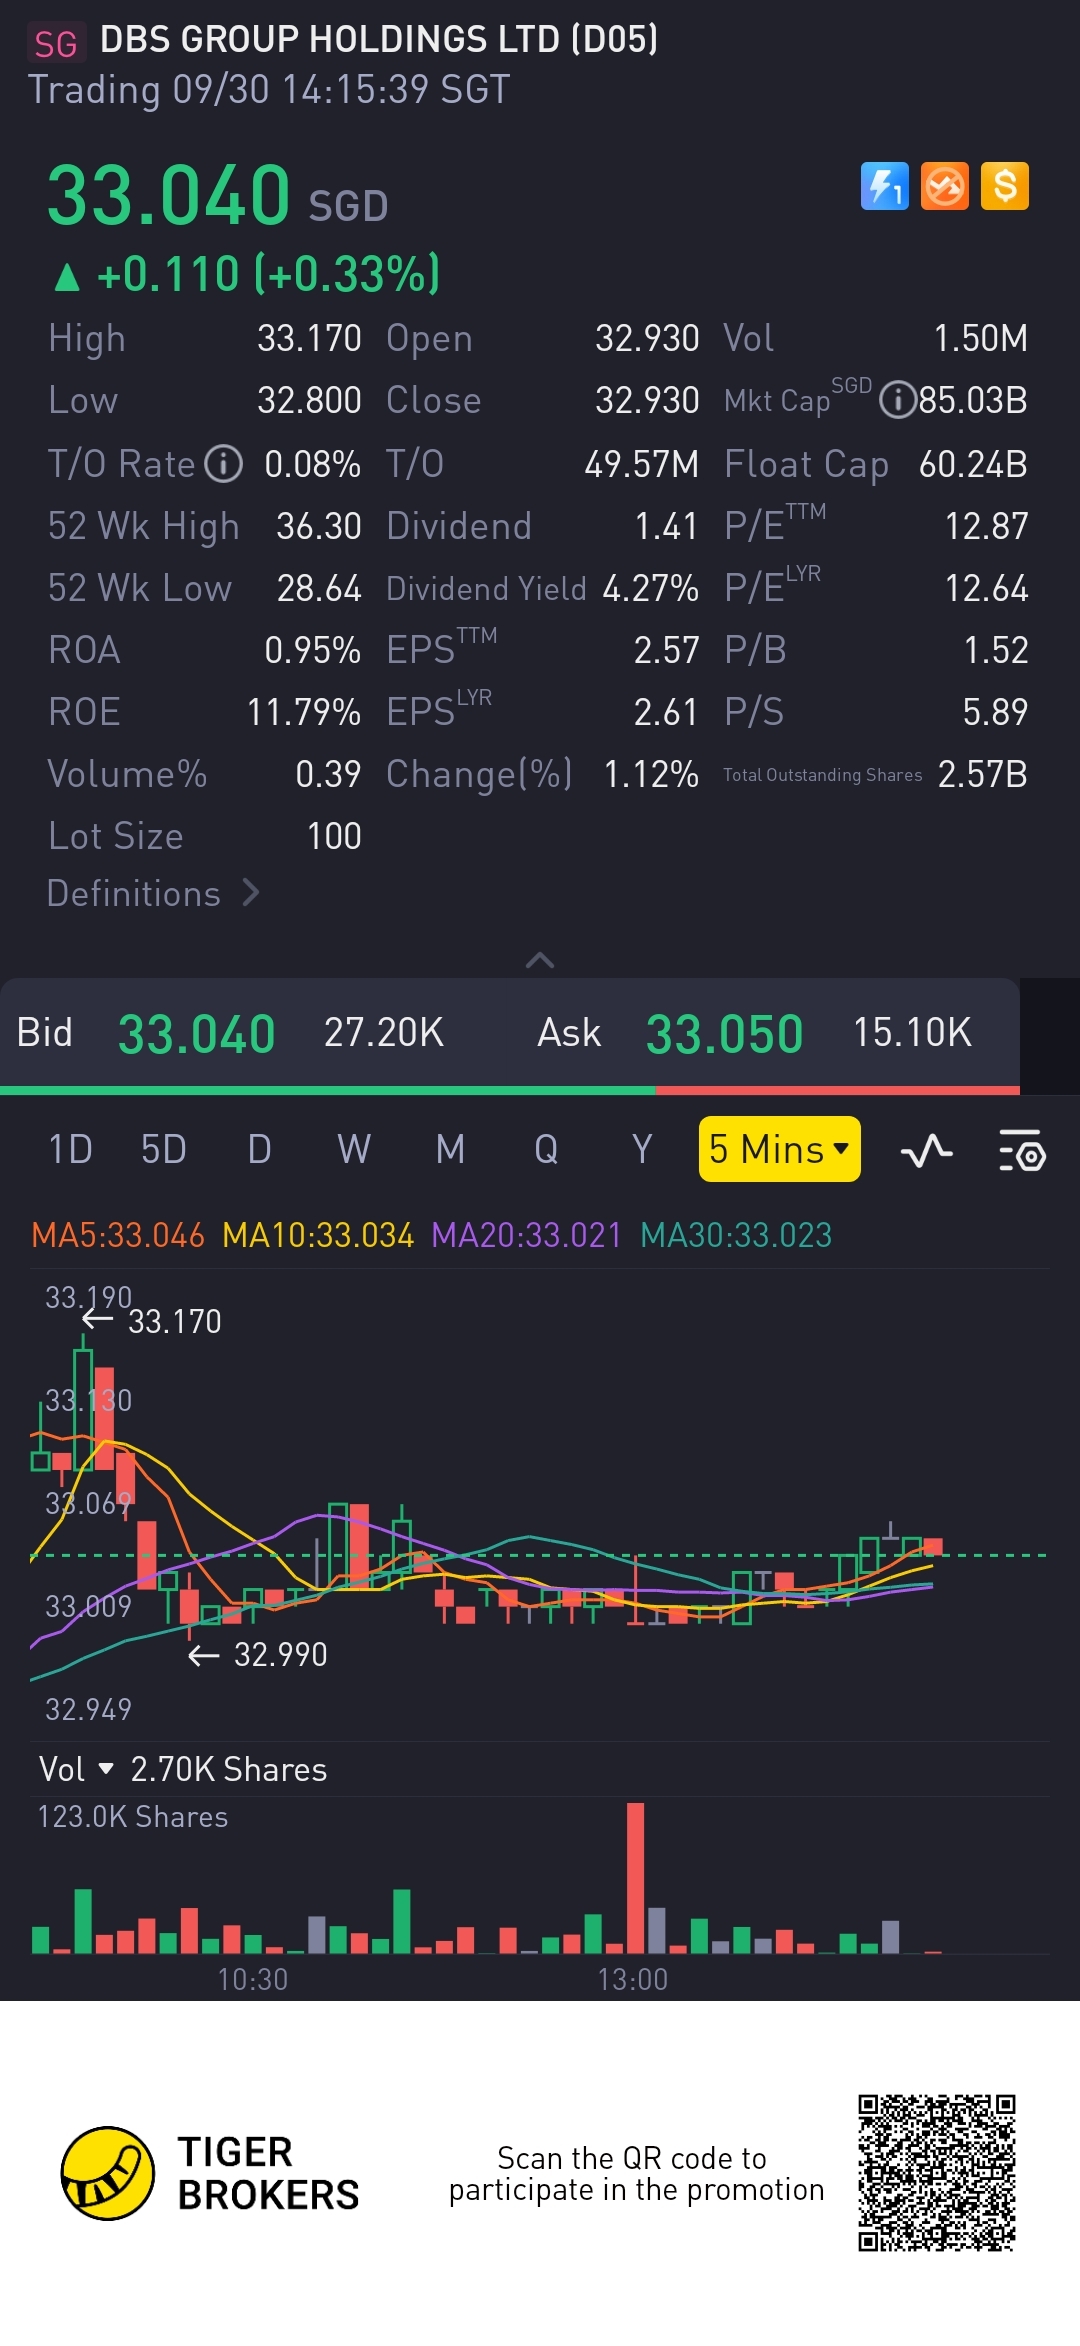Tap the Total Outstanding Shares 2.57B value

983,774
